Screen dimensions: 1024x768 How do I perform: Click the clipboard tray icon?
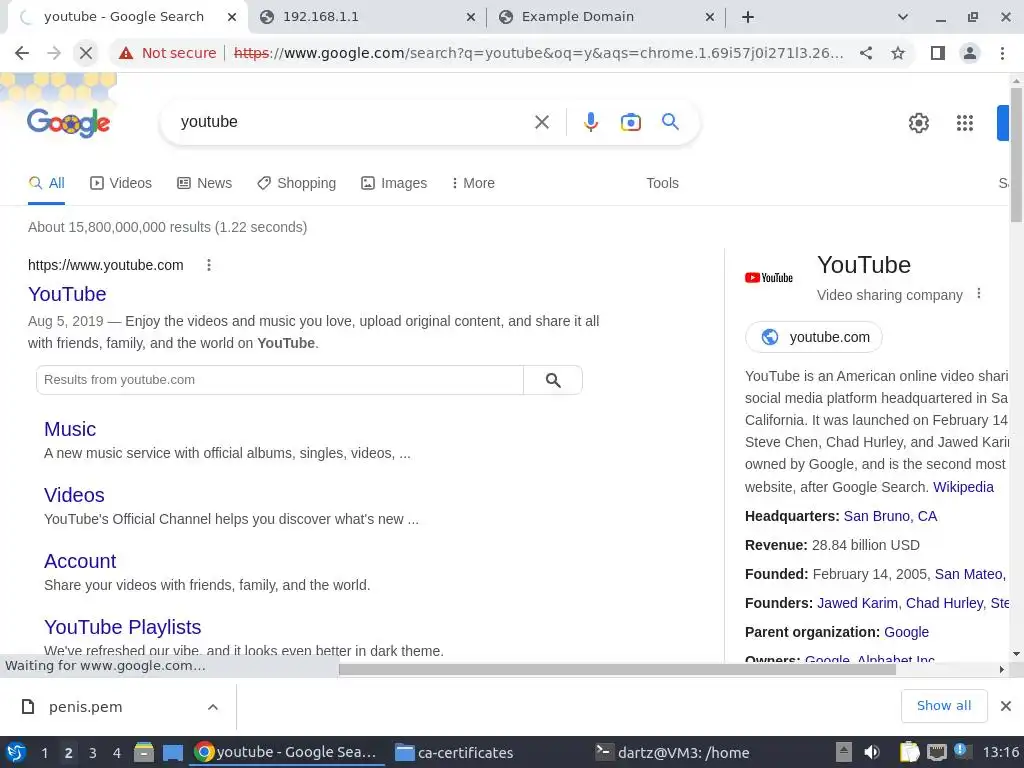909,752
